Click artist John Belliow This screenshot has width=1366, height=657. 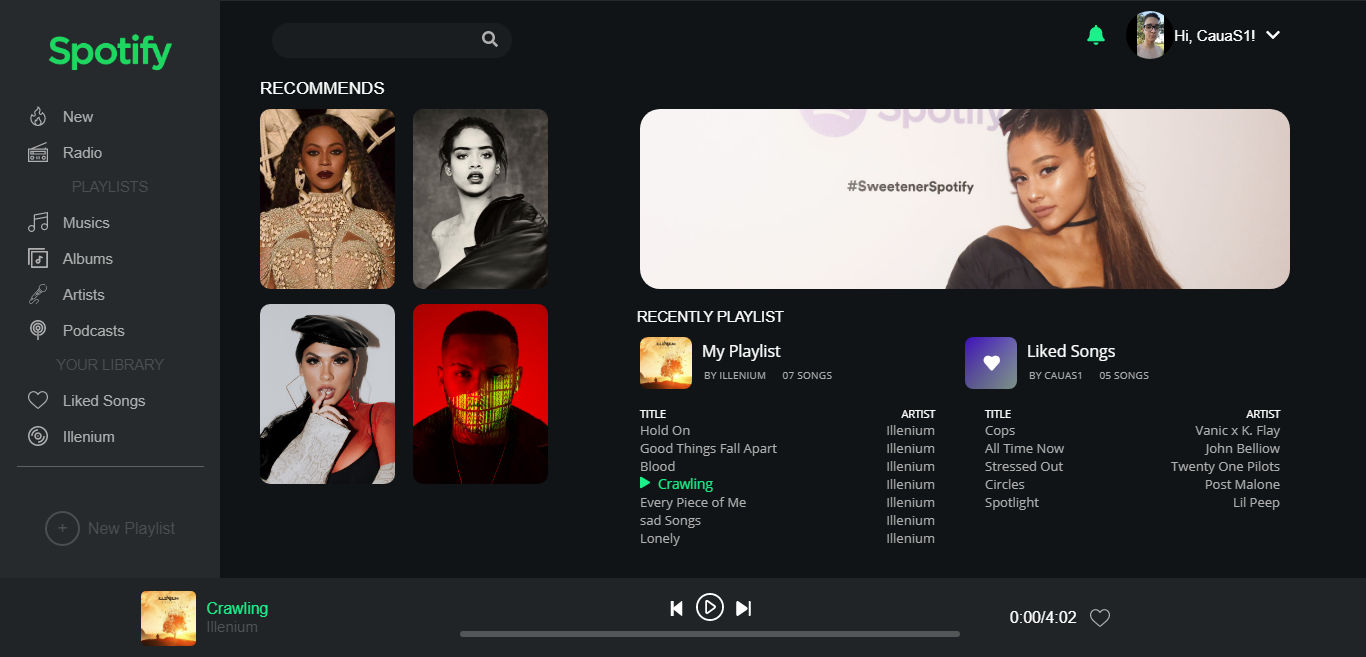1242,449
